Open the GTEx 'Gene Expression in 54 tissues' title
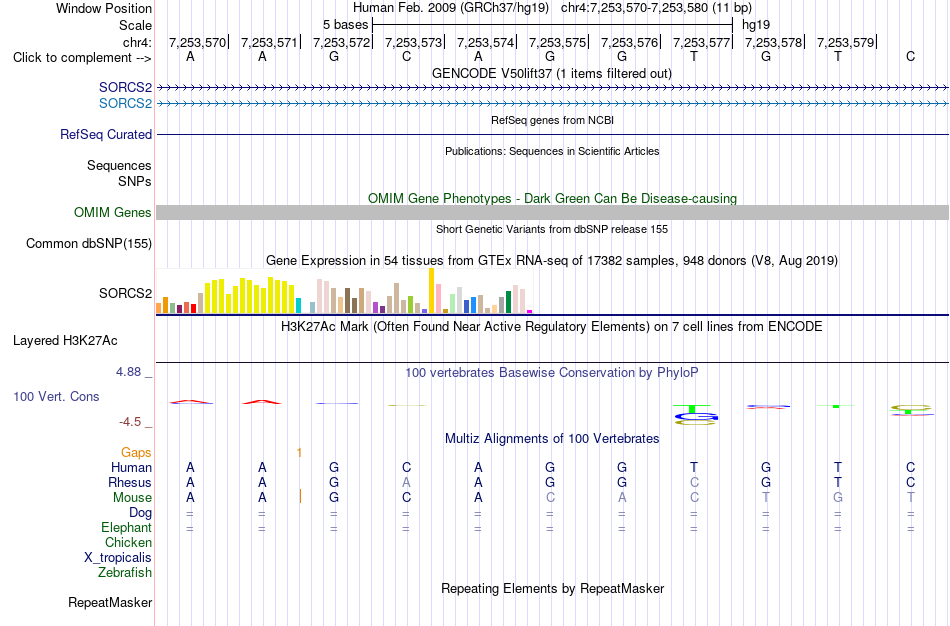The height and width of the screenshot is (626, 950). pos(552,261)
